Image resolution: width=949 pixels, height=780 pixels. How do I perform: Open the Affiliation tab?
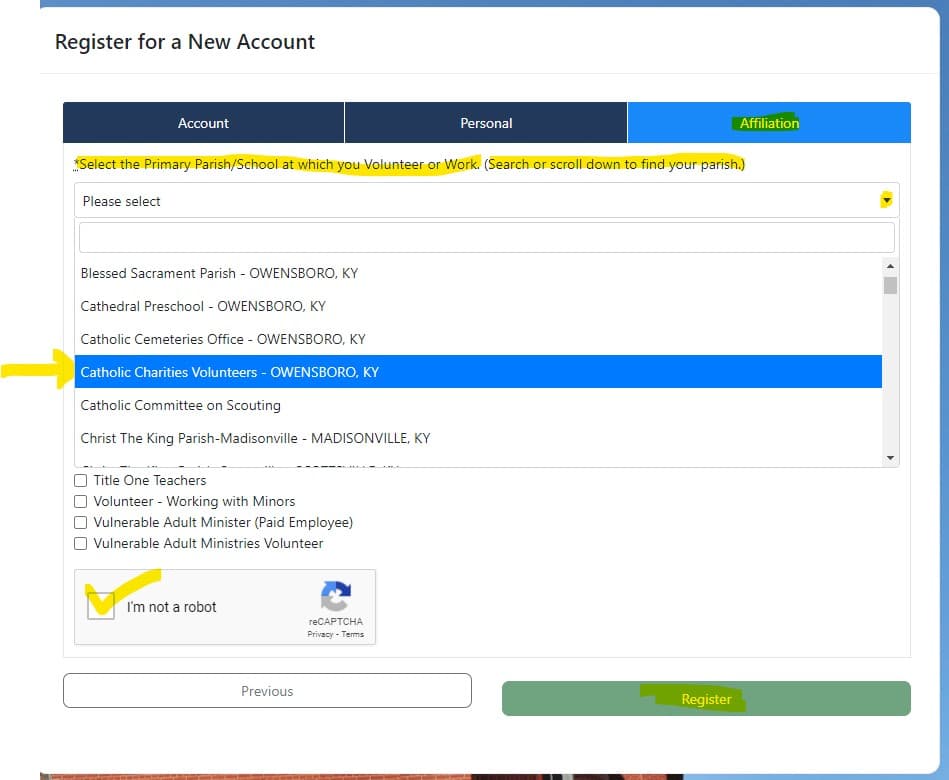tap(769, 123)
